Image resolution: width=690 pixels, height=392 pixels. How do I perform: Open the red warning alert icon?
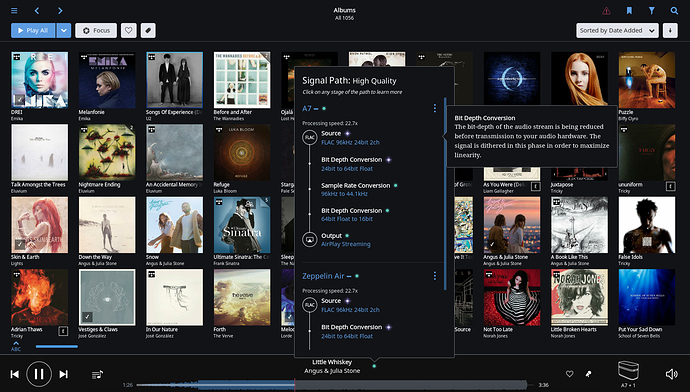pos(606,11)
